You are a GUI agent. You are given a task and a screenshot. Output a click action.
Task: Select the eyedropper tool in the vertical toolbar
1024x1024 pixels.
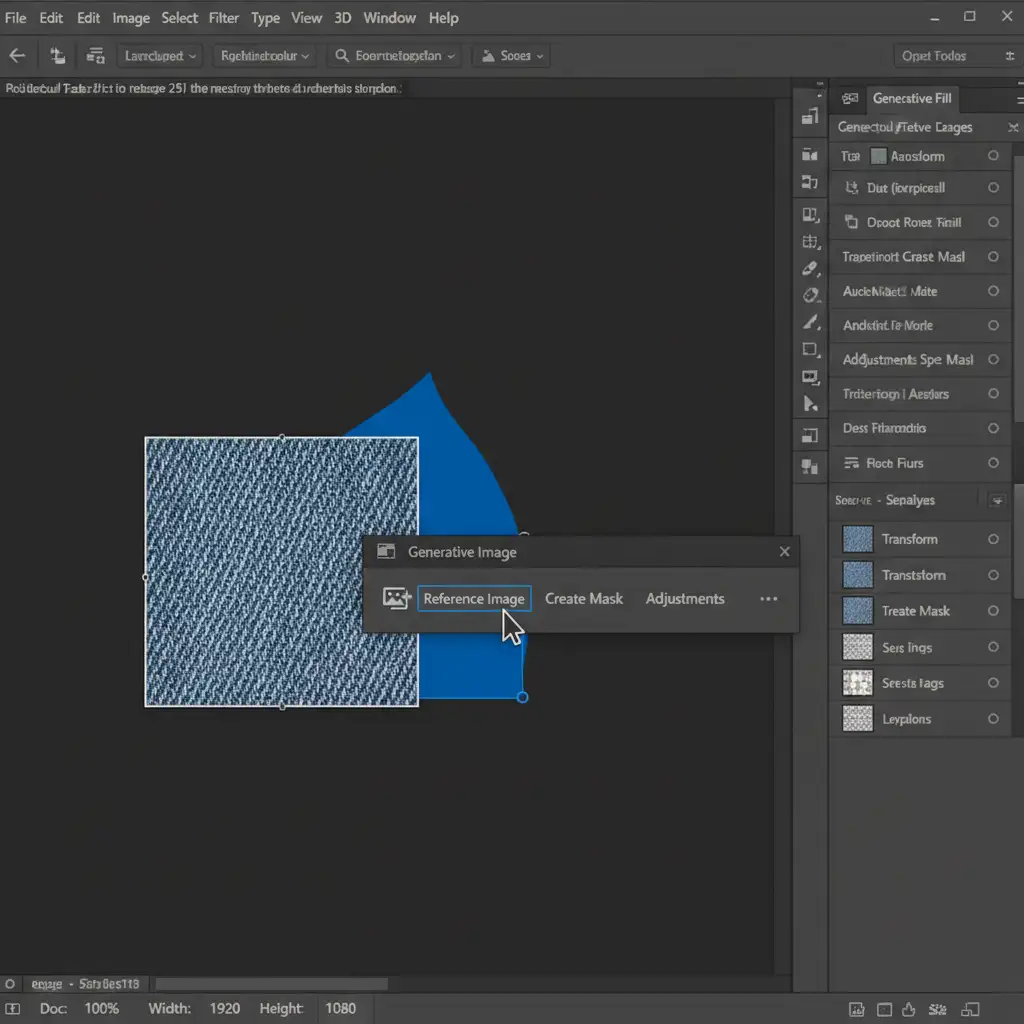[x=811, y=269]
